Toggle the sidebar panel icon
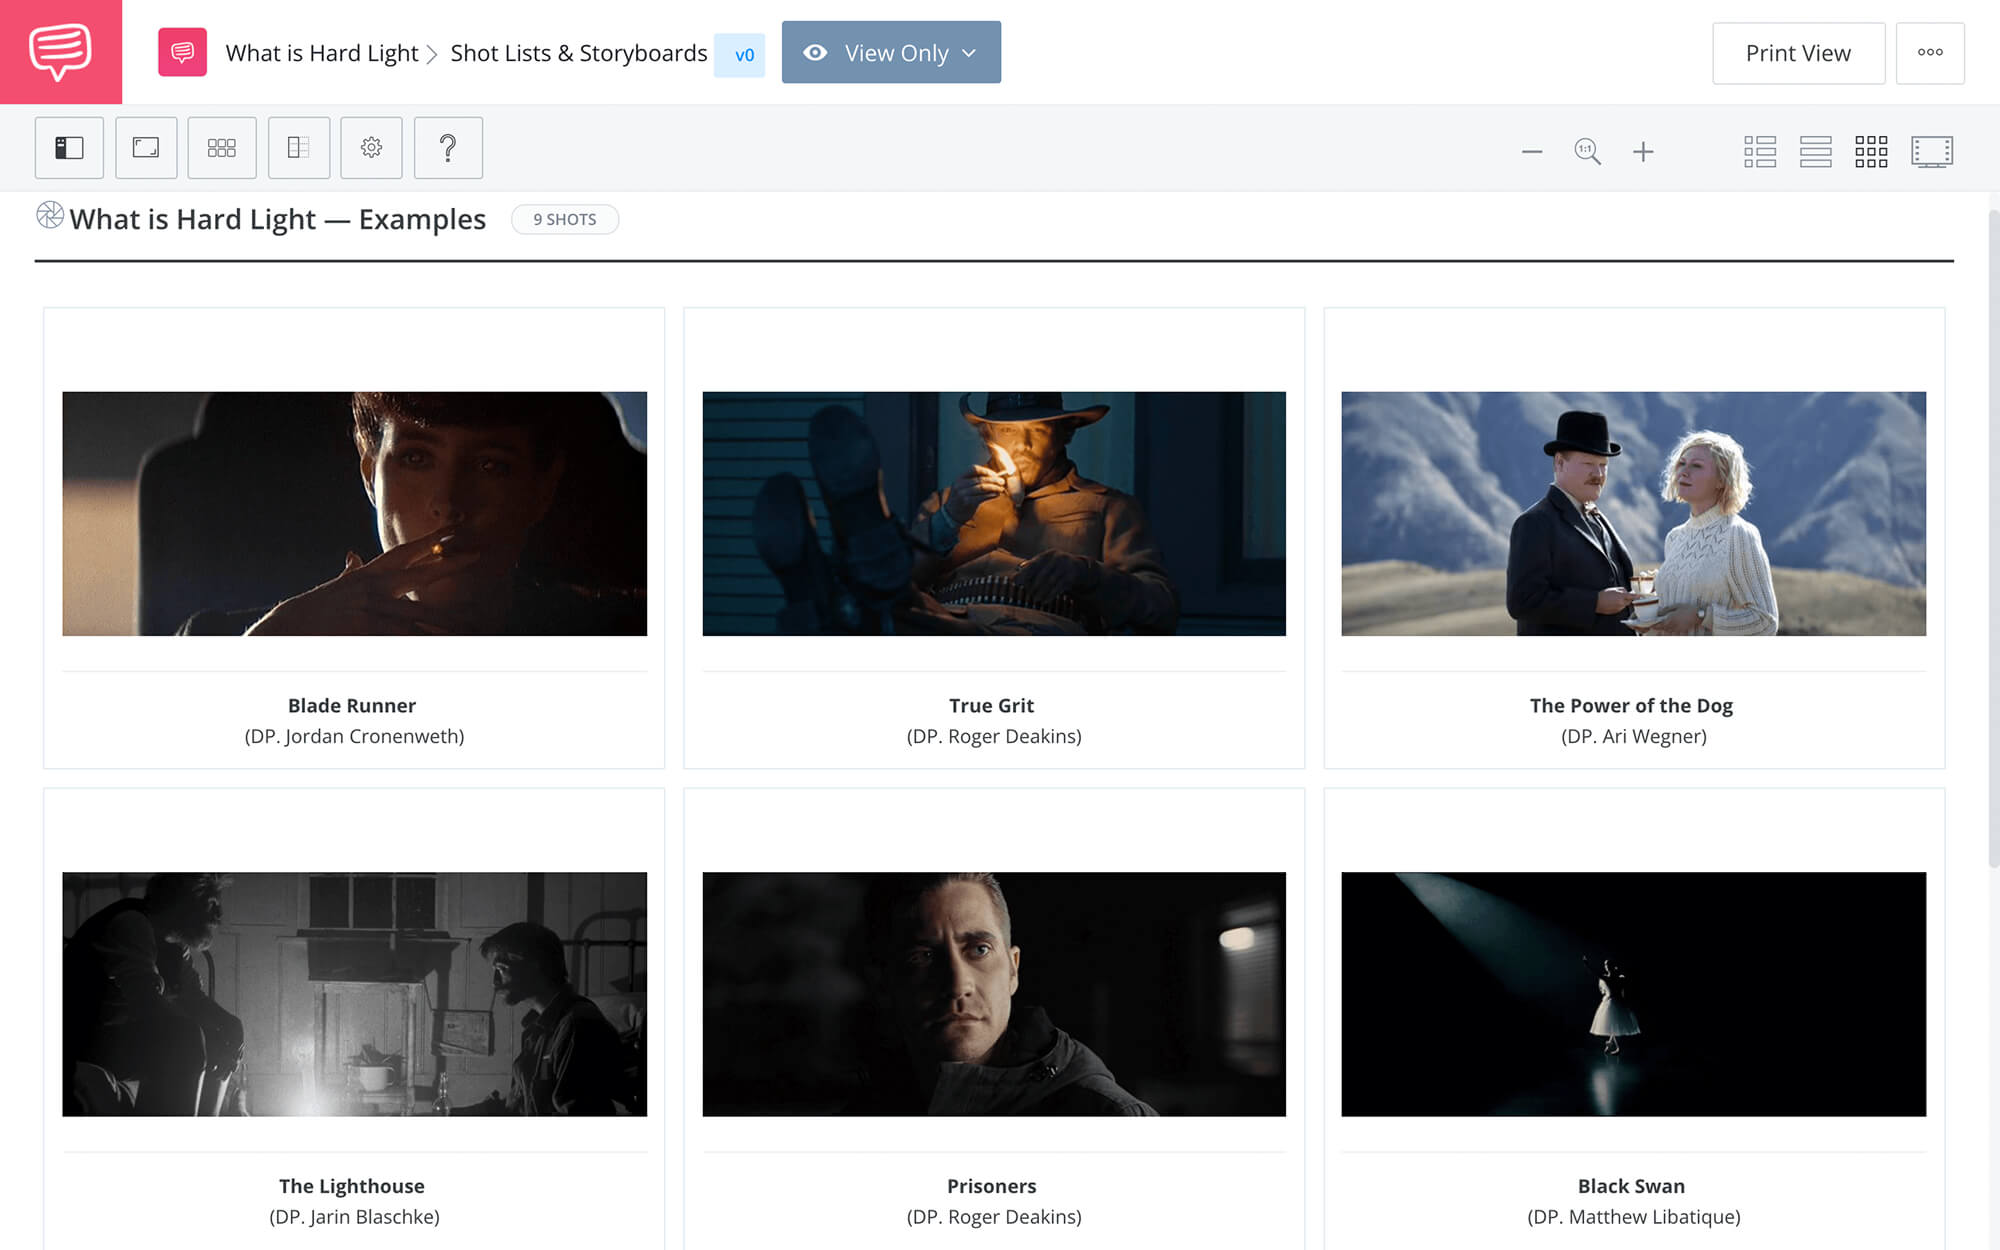 tap(69, 148)
